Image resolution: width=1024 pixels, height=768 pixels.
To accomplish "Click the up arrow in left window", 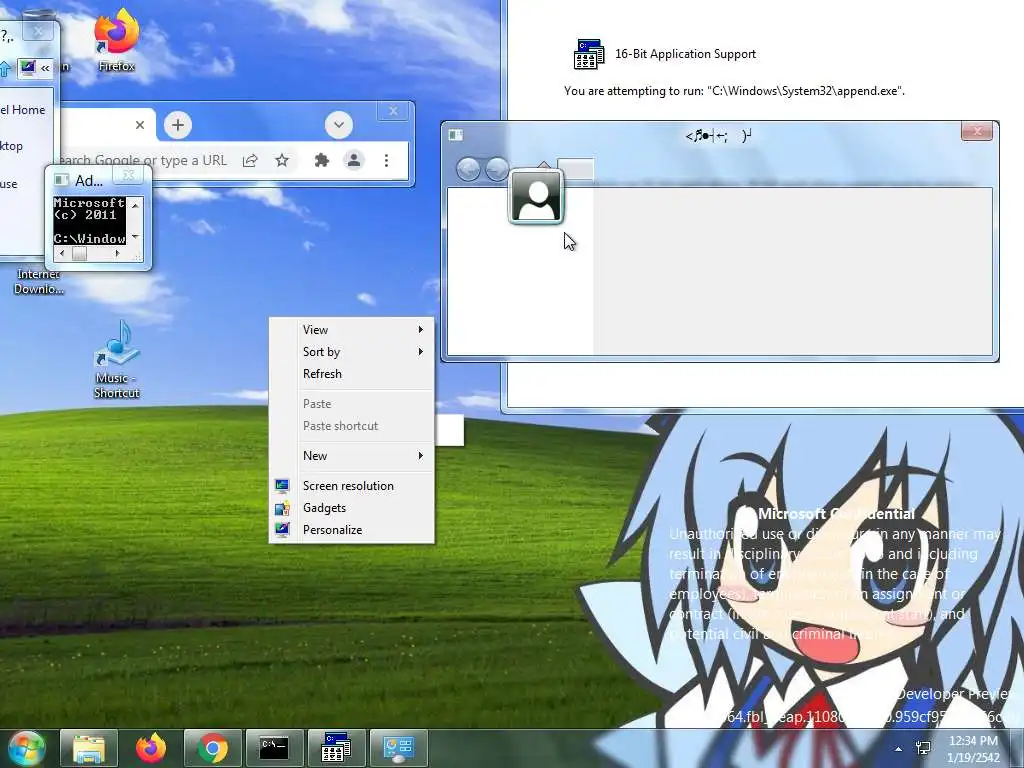I will [x=5, y=68].
